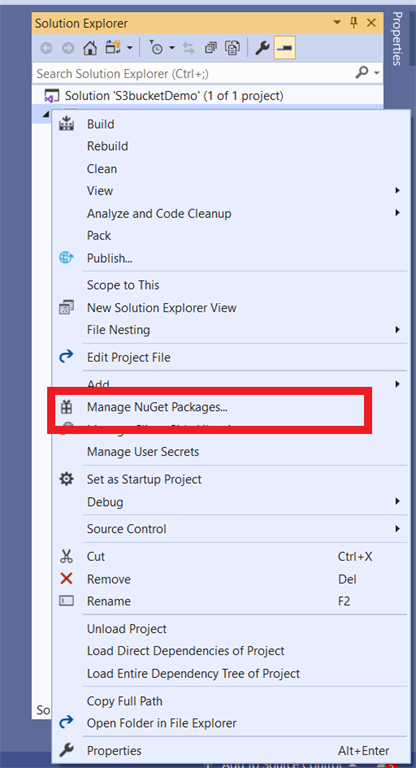416x768 pixels.
Task: Click the gear icon beside Set as Startup Project
Action: [x=66, y=479]
